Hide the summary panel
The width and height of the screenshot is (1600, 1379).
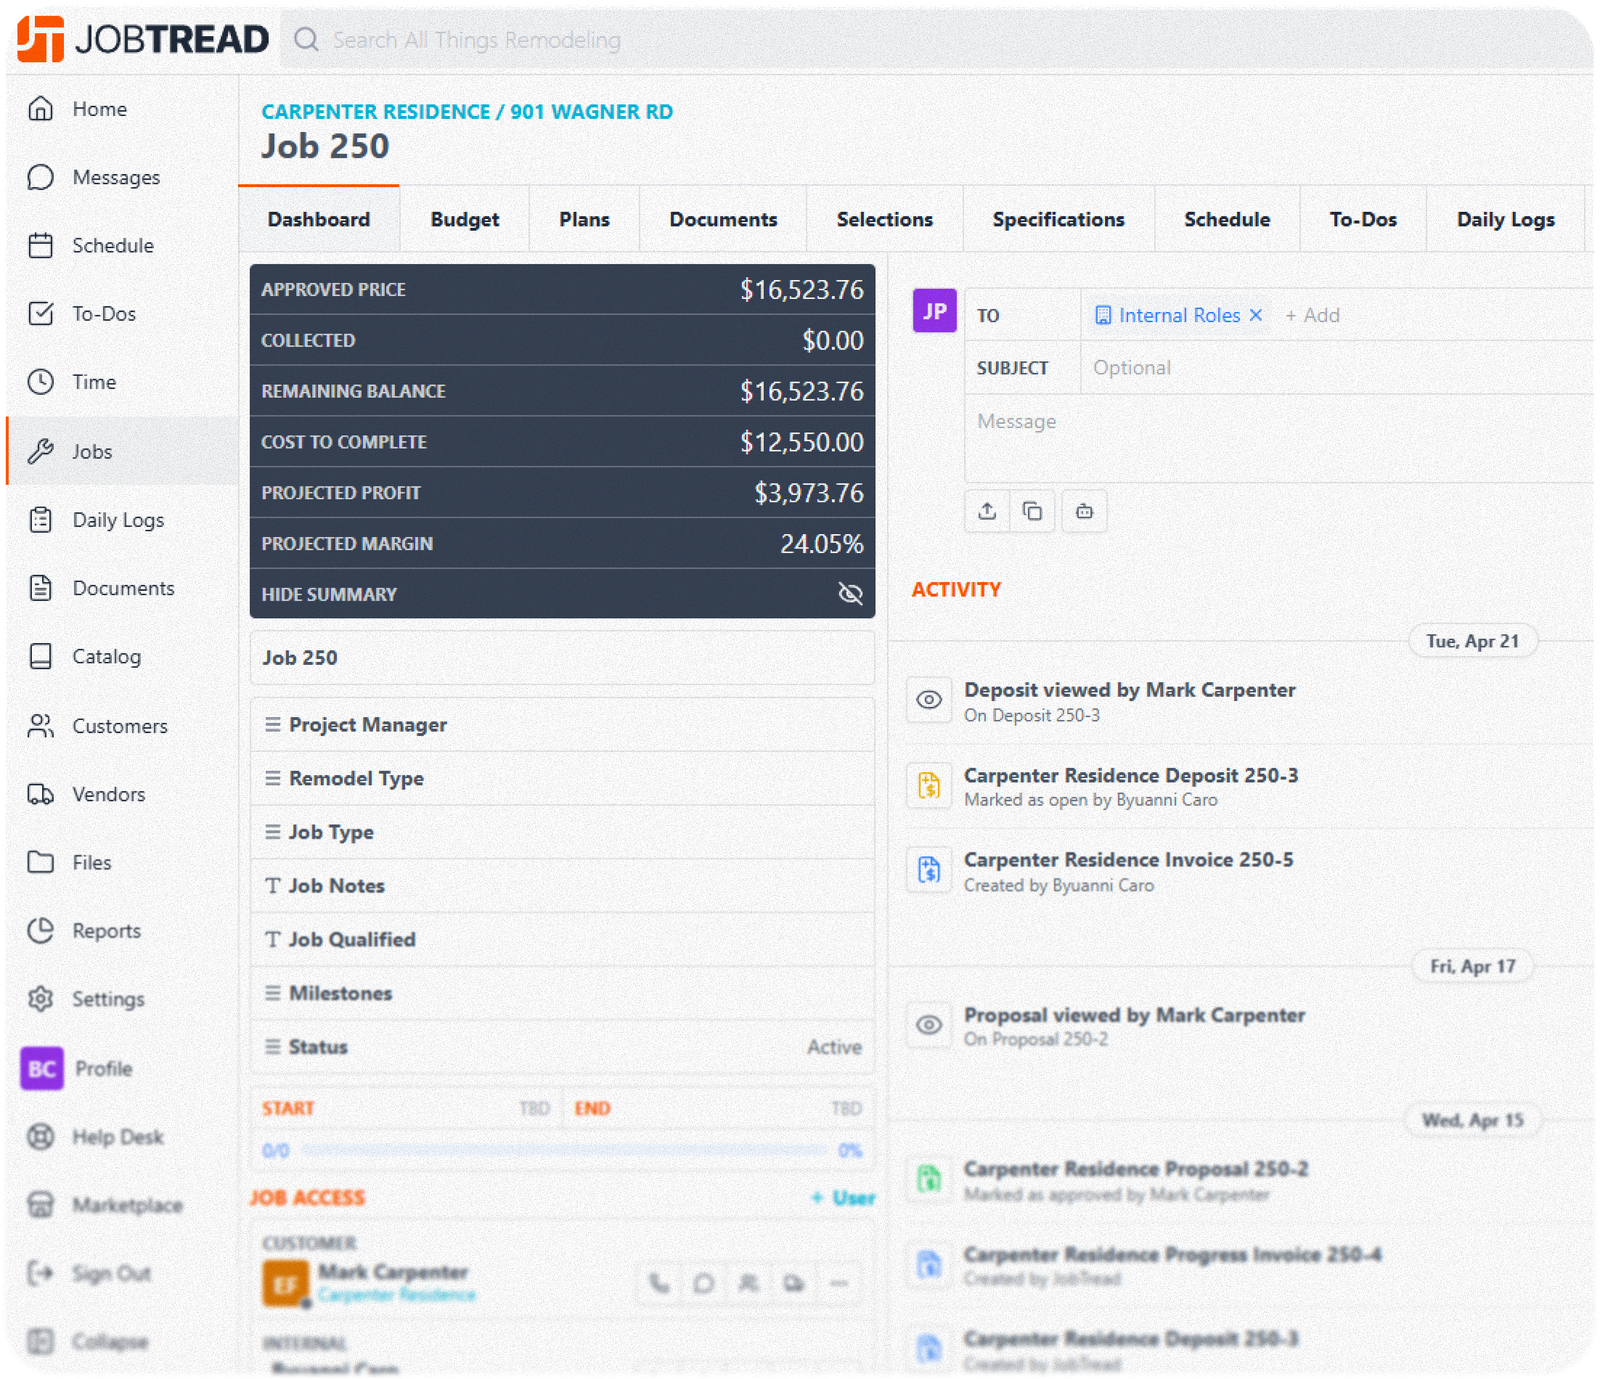tap(562, 593)
